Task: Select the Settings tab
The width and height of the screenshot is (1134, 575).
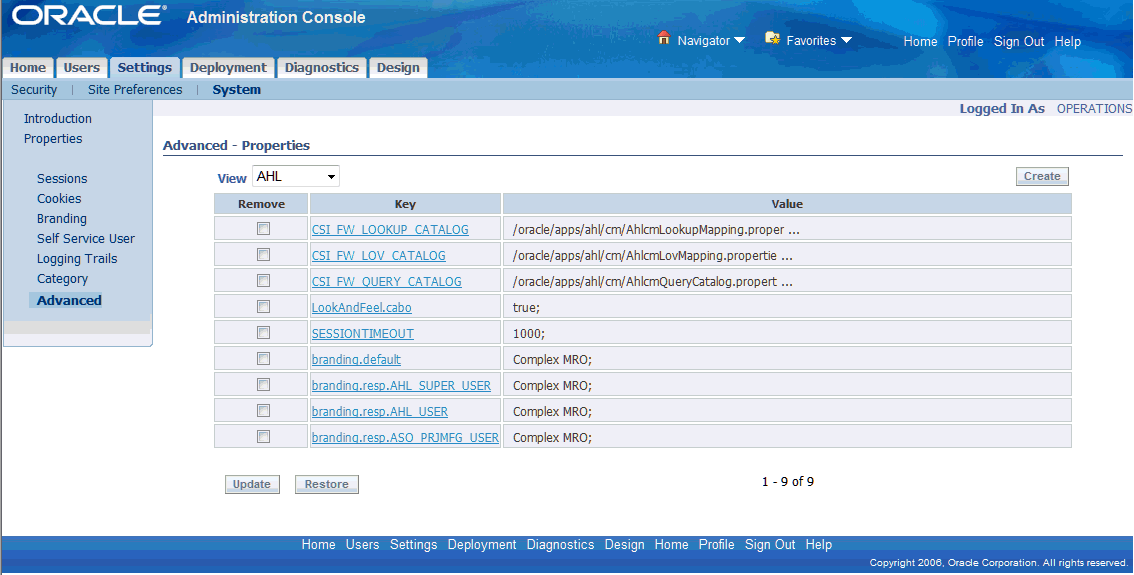Action: point(145,67)
